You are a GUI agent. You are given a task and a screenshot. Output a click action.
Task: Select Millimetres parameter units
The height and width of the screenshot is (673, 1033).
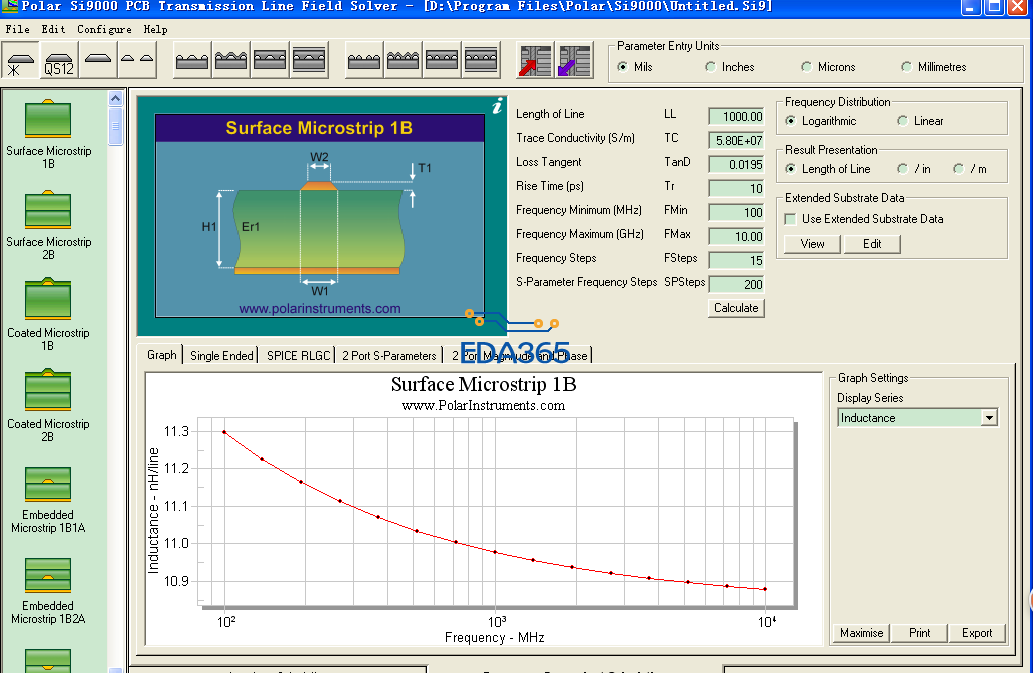click(934, 67)
